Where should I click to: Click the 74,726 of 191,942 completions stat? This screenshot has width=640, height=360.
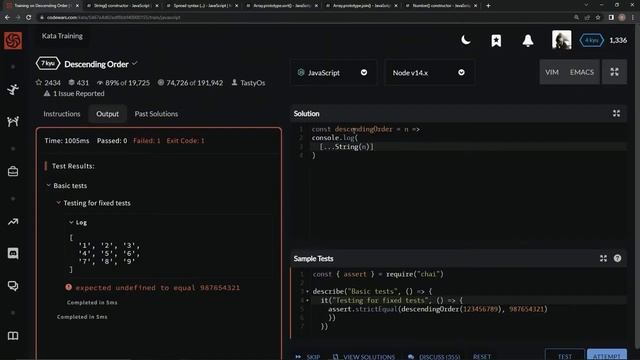190,83
